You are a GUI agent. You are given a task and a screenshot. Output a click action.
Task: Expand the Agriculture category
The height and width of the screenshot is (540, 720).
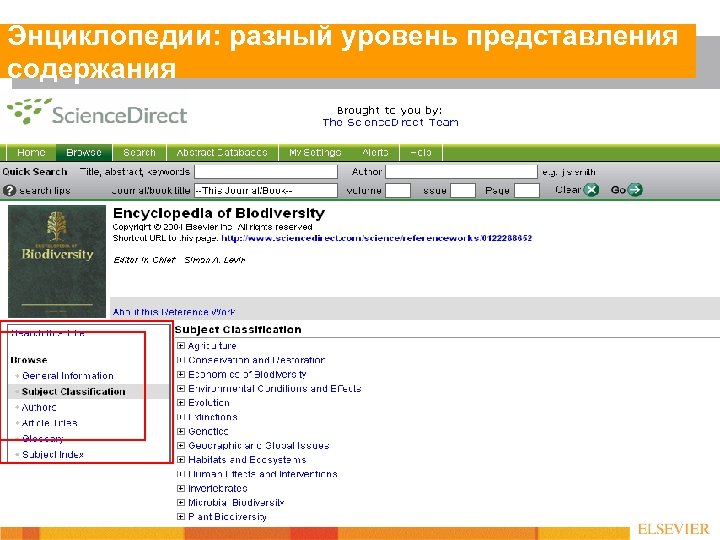[181, 346]
